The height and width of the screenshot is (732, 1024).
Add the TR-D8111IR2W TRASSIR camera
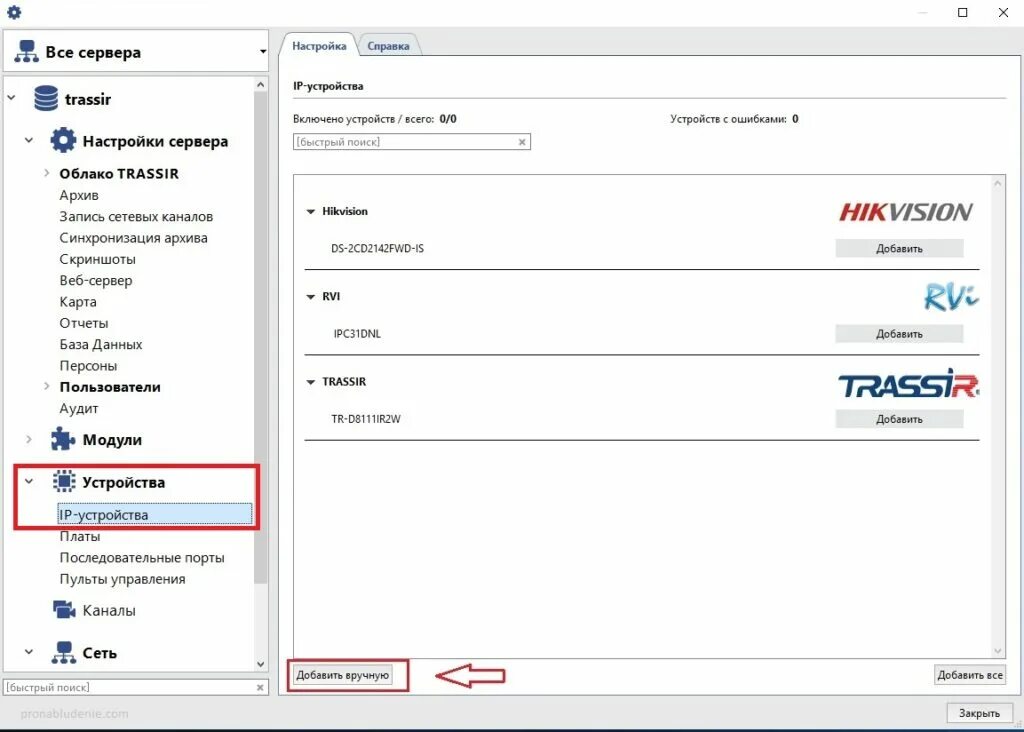click(899, 419)
